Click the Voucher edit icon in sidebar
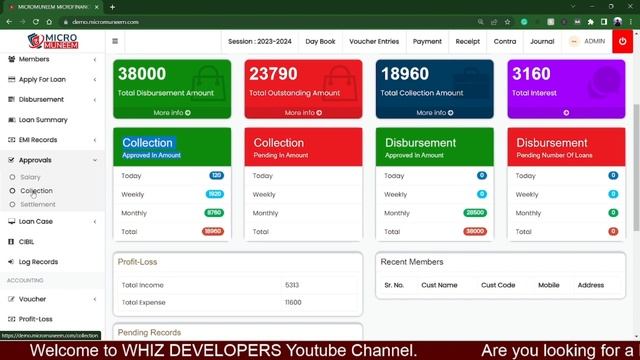This screenshot has height=360, width=640. point(11,299)
